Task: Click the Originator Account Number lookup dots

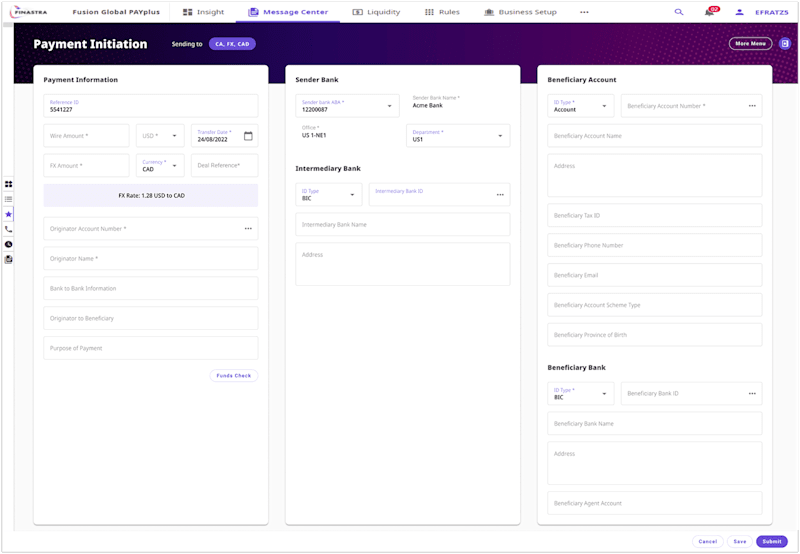Action: point(248,229)
